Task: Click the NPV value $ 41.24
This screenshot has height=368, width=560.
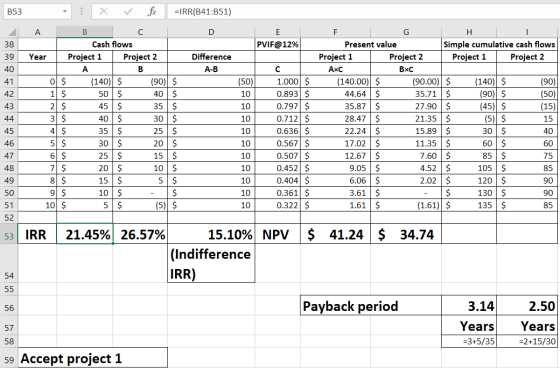Action: [335, 234]
